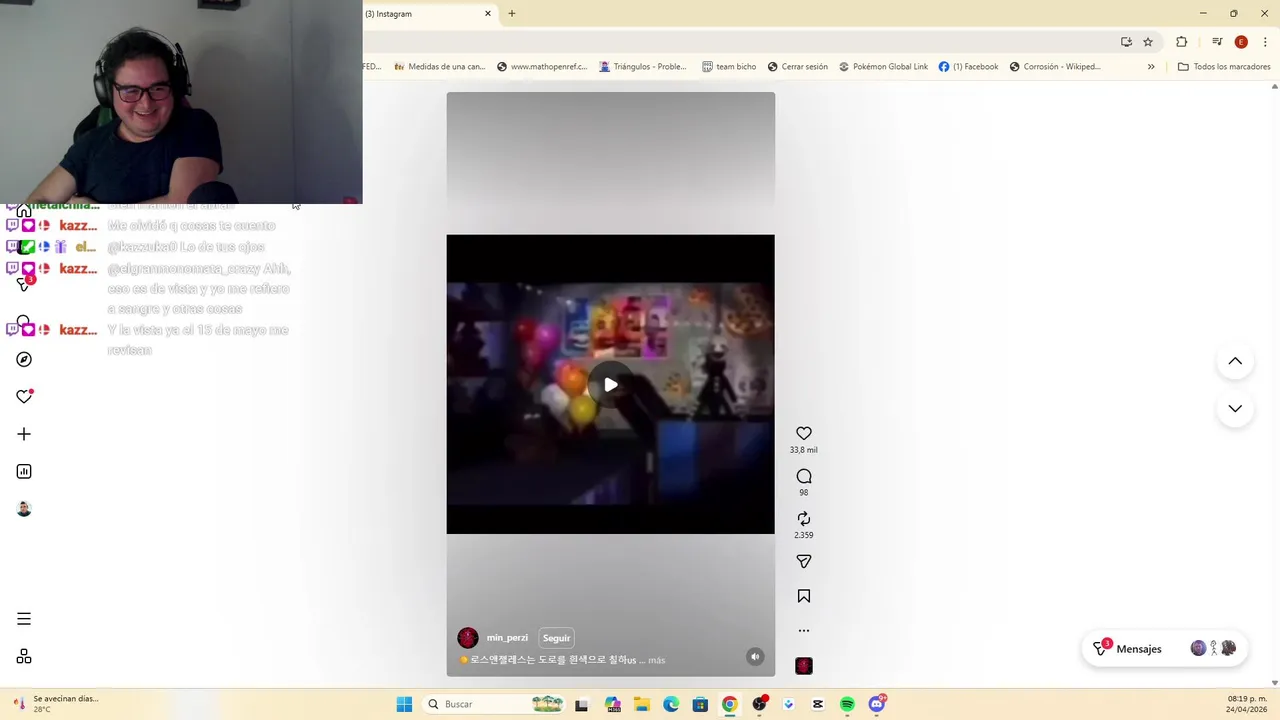Open the Instagram dashboard chart icon
The image size is (1280, 720).
[x=24, y=471]
